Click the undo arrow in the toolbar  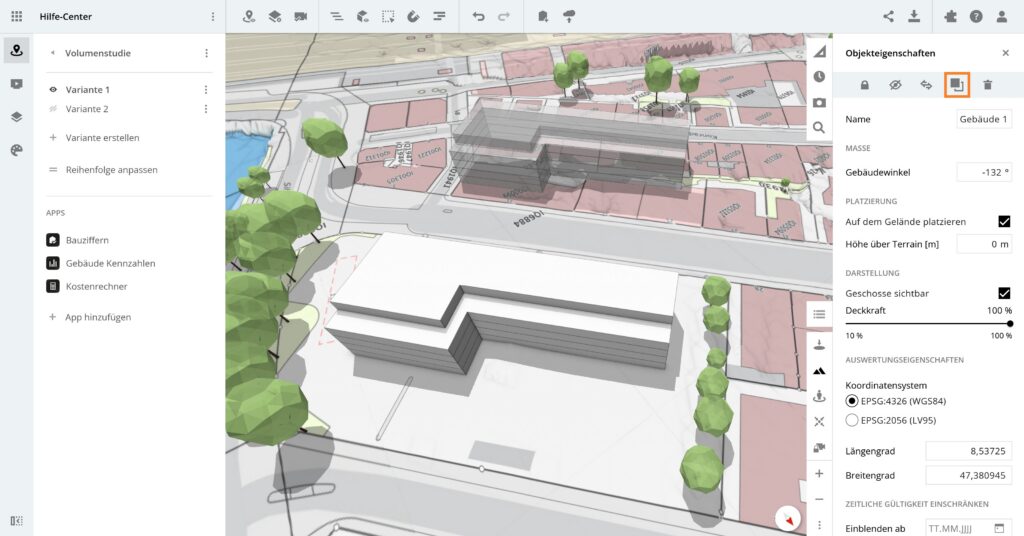[x=479, y=17]
